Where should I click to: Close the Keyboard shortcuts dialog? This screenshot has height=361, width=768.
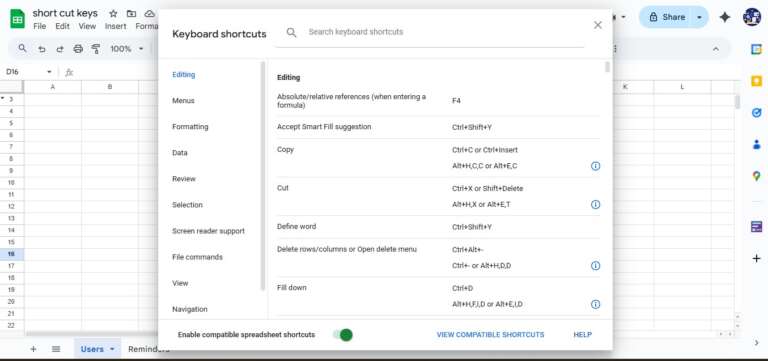(598, 25)
